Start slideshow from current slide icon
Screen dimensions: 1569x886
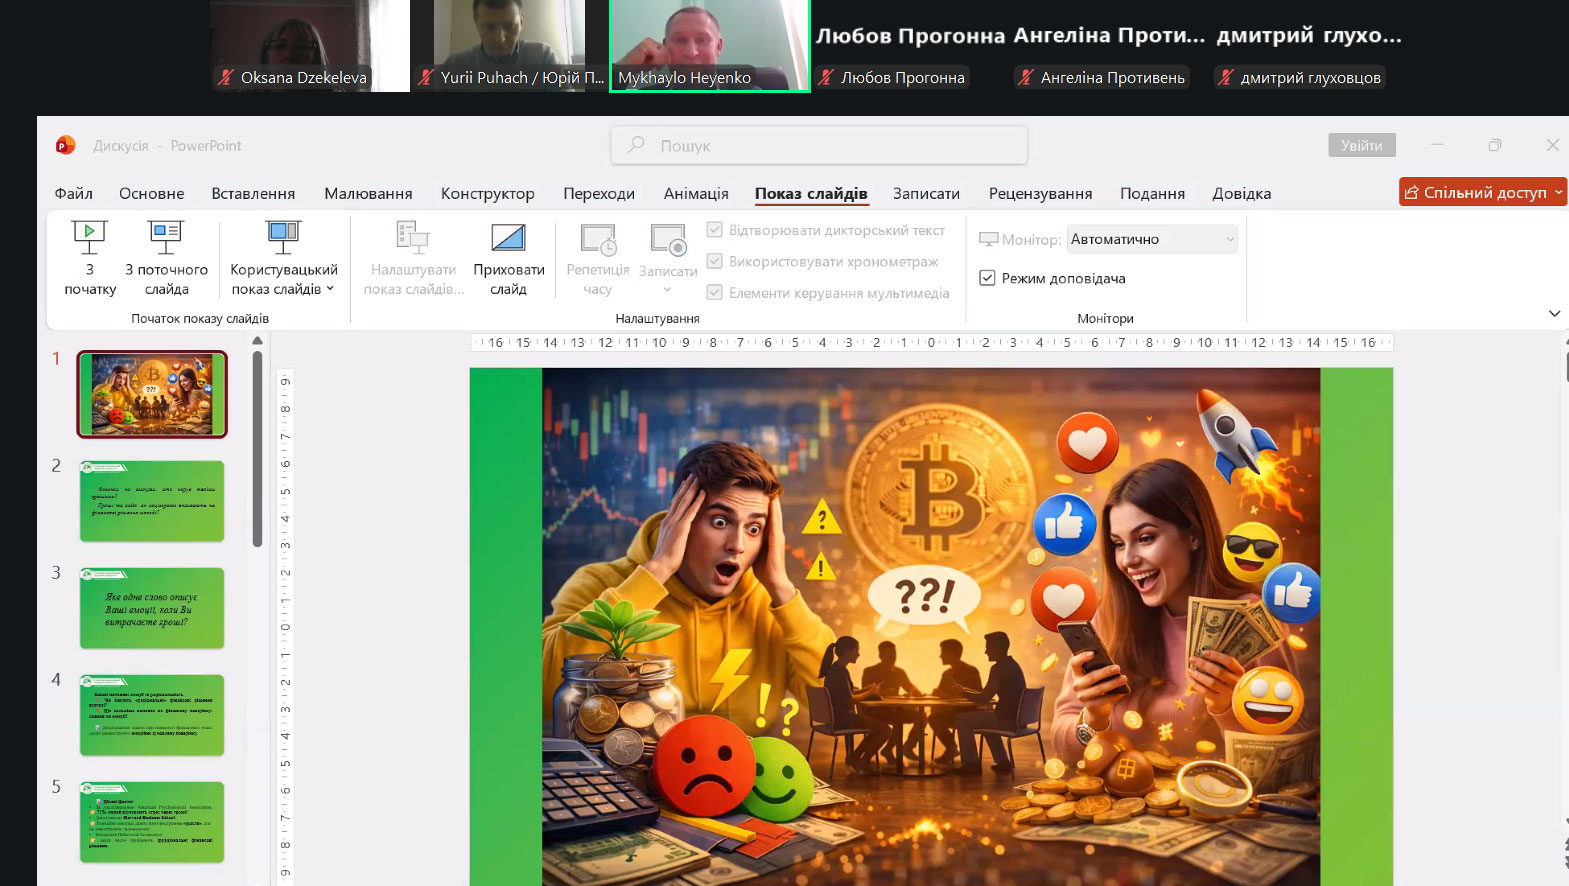tap(166, 237)
